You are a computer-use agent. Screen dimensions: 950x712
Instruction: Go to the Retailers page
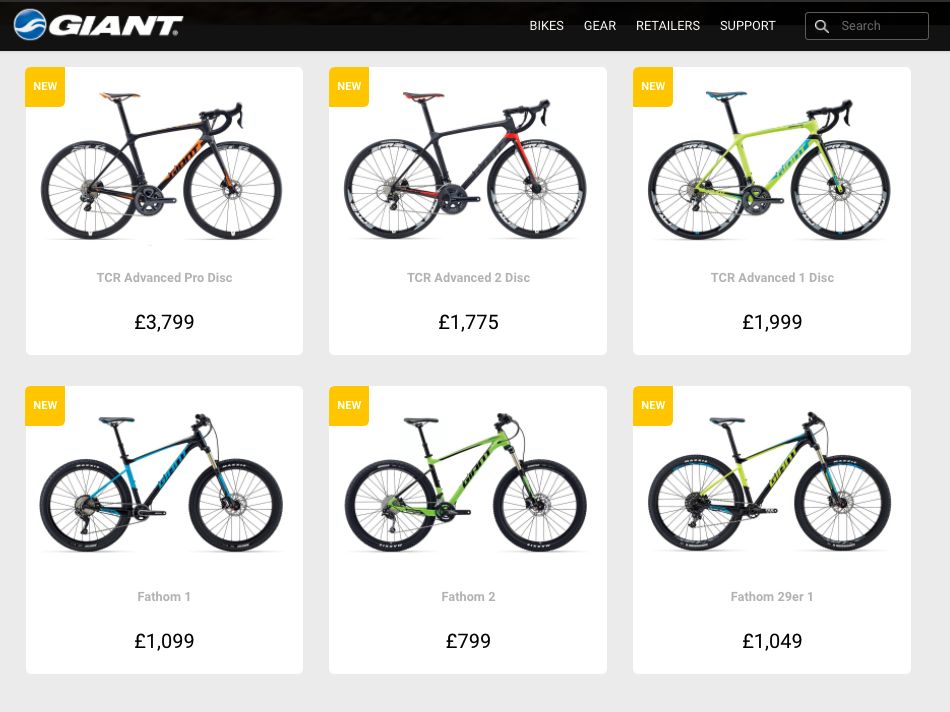click(668, 26)
